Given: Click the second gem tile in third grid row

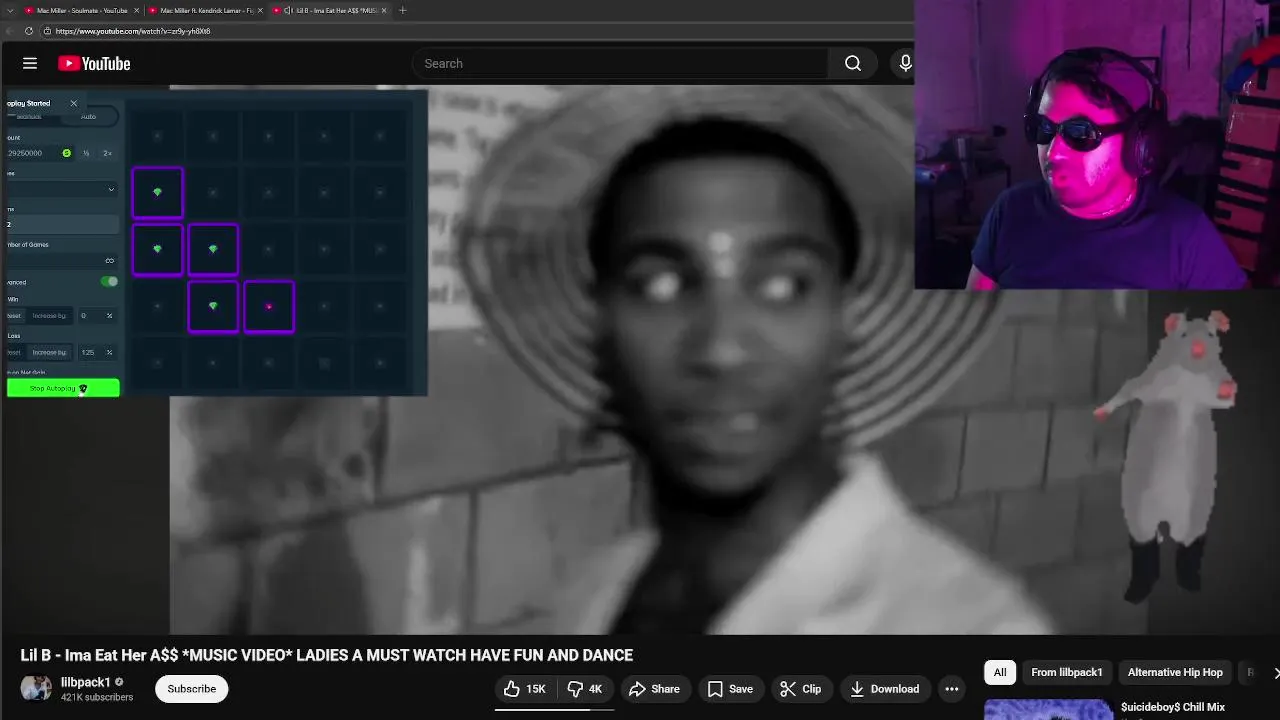Looking at the screenshot, I should point(213,249).
